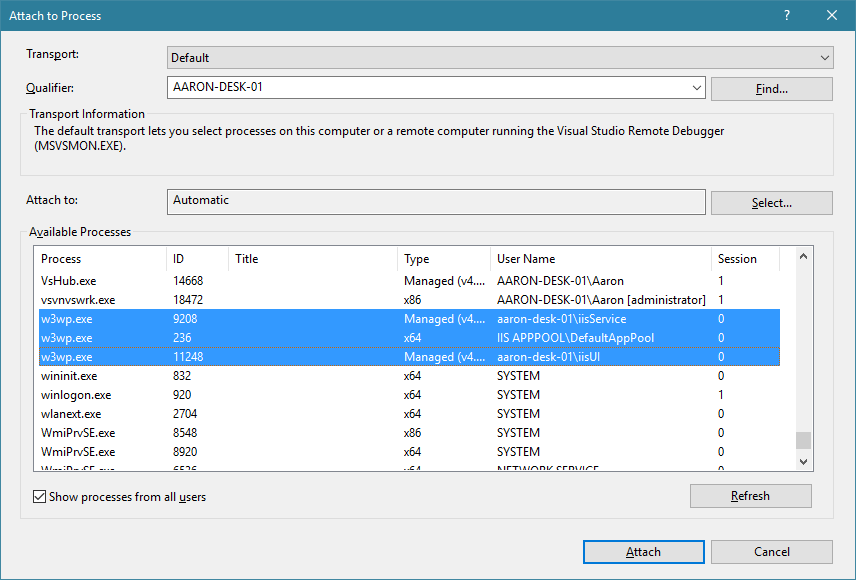The width and height of the screenshot is (856, 580).
Task: Click user name aaron-desk-01\iisUI
Action: [x=549, y=357]
